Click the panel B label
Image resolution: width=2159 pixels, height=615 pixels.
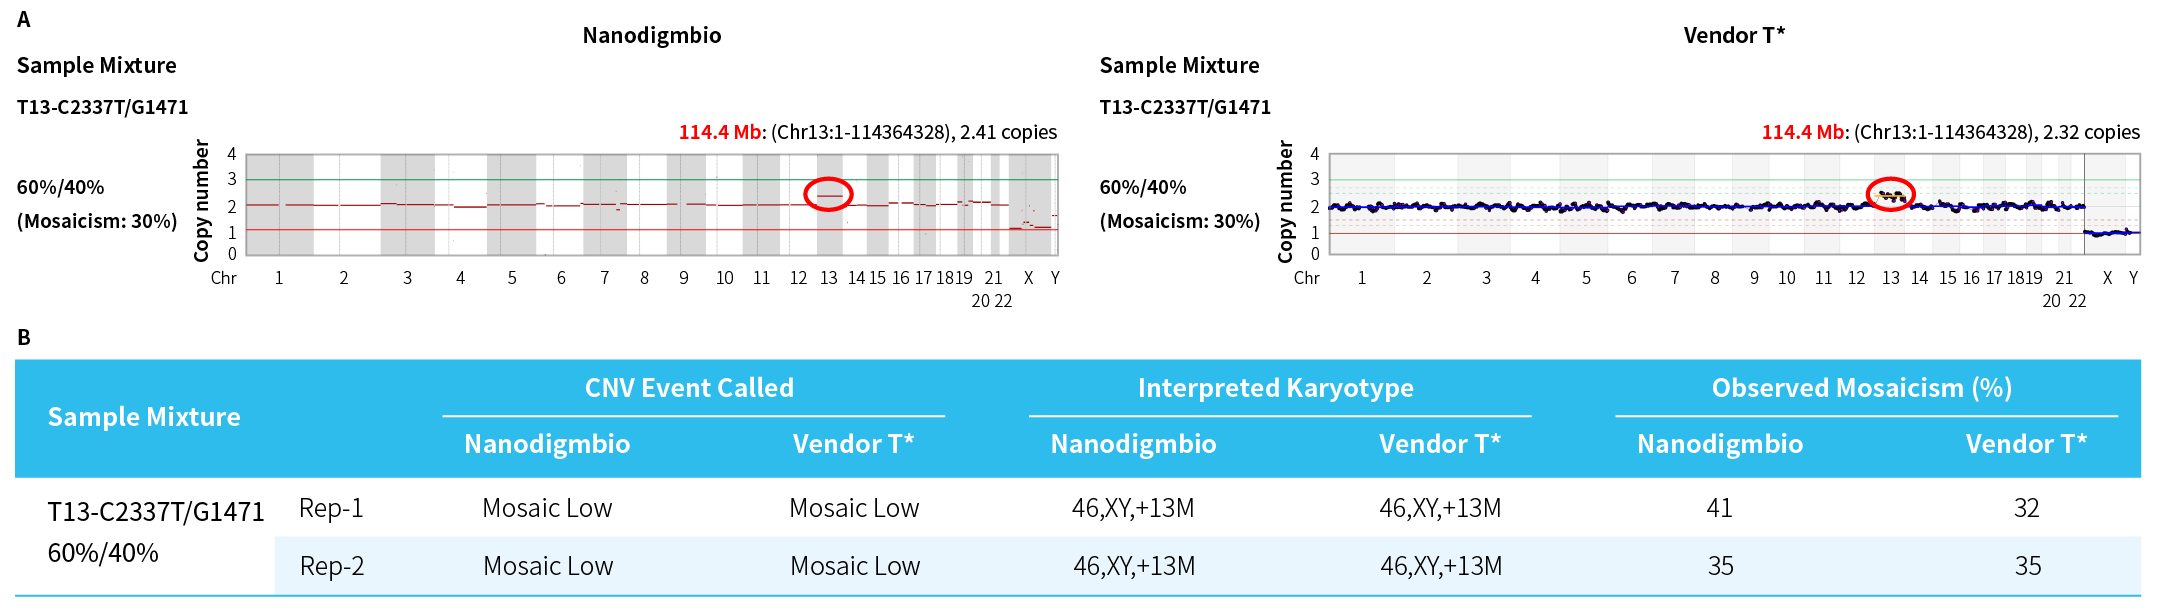pos(24,338)
